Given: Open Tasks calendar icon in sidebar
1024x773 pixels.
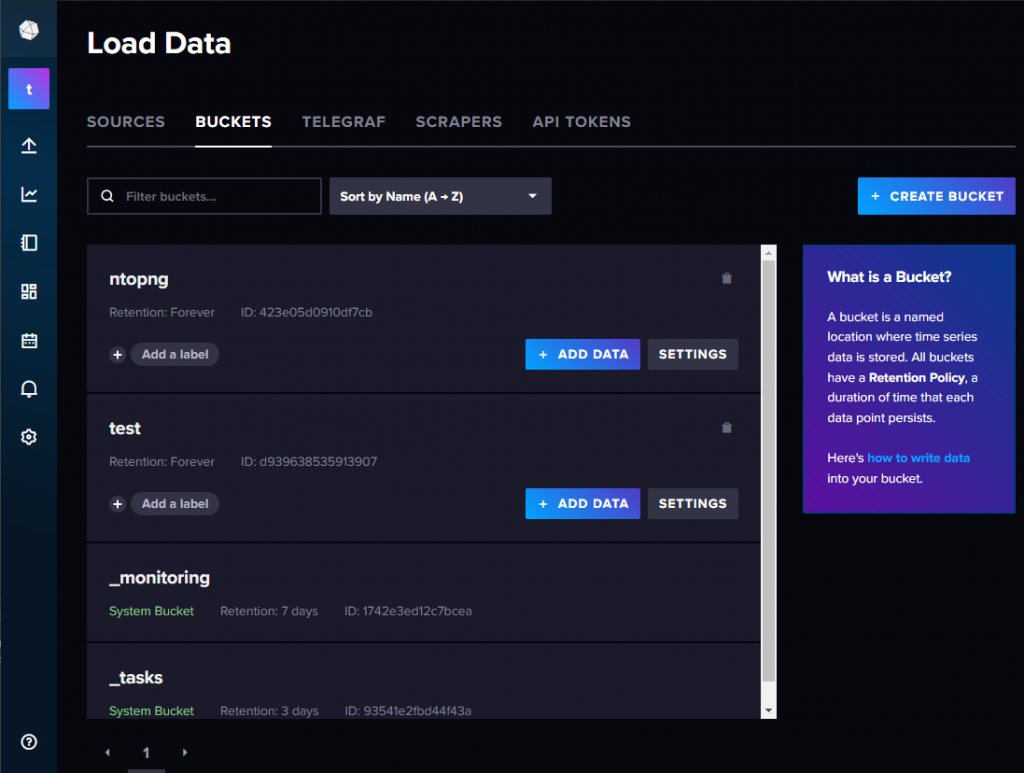Looking at the screenshot, I should (29, 340).
